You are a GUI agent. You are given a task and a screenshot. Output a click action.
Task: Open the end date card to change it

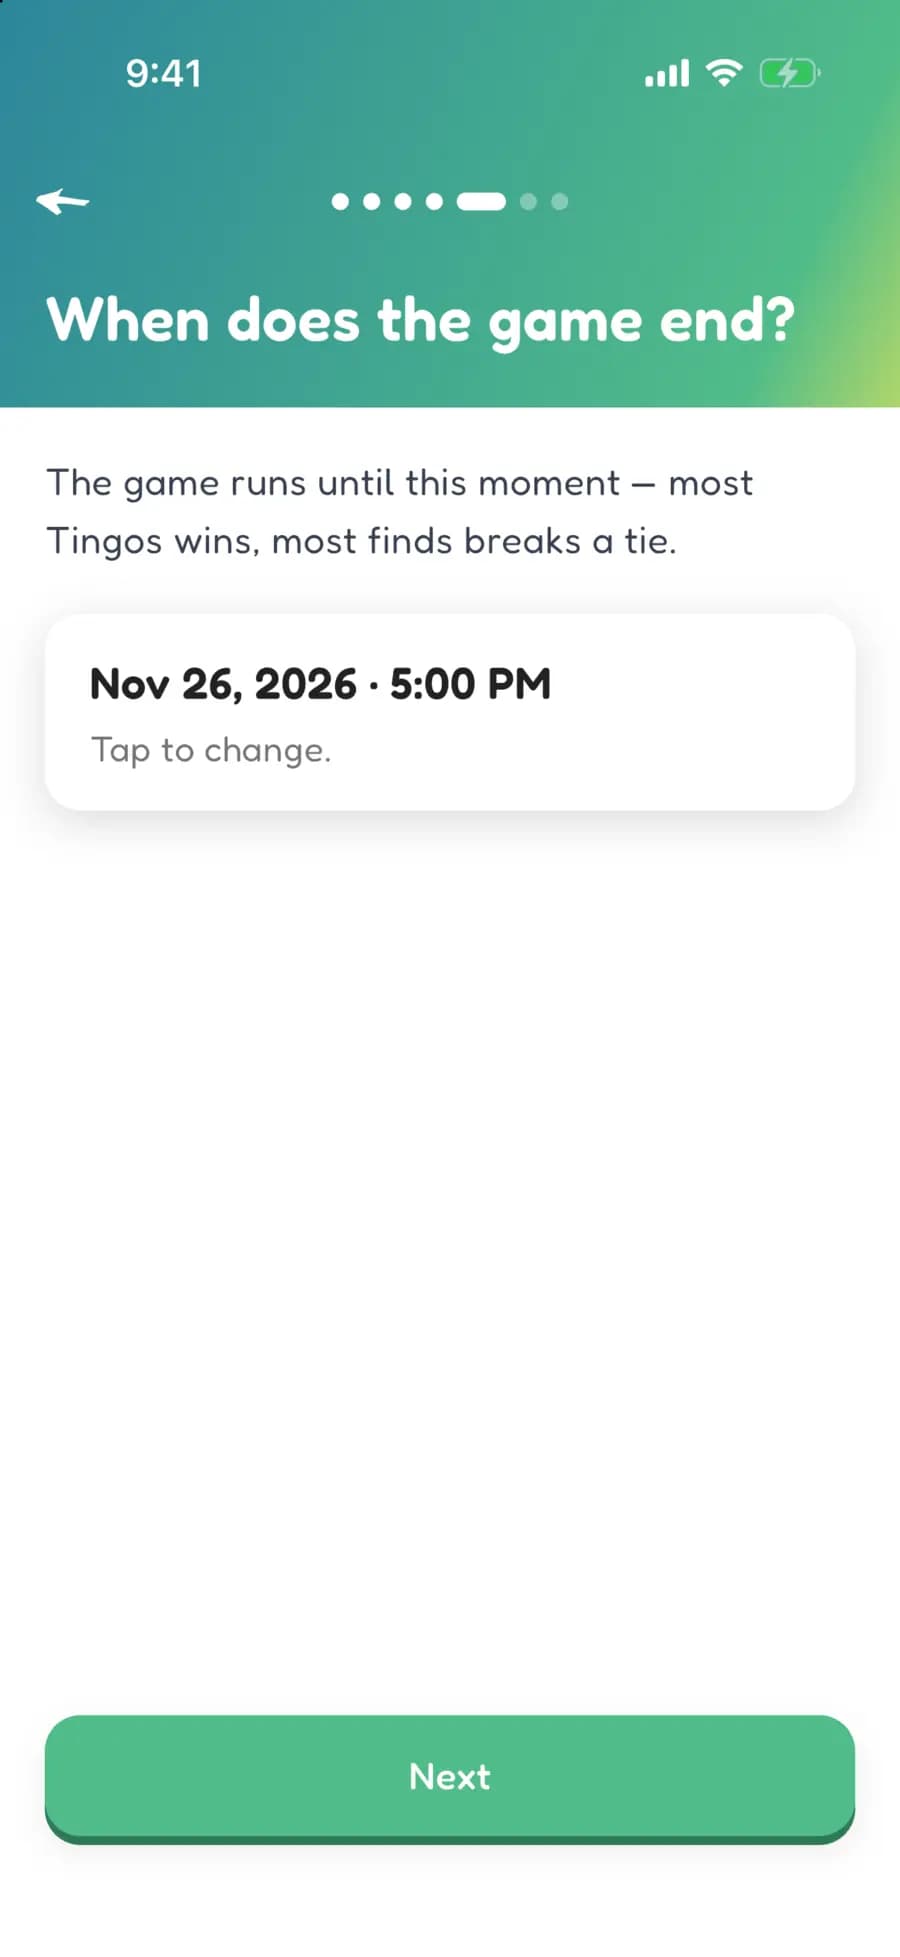(450, 712)
